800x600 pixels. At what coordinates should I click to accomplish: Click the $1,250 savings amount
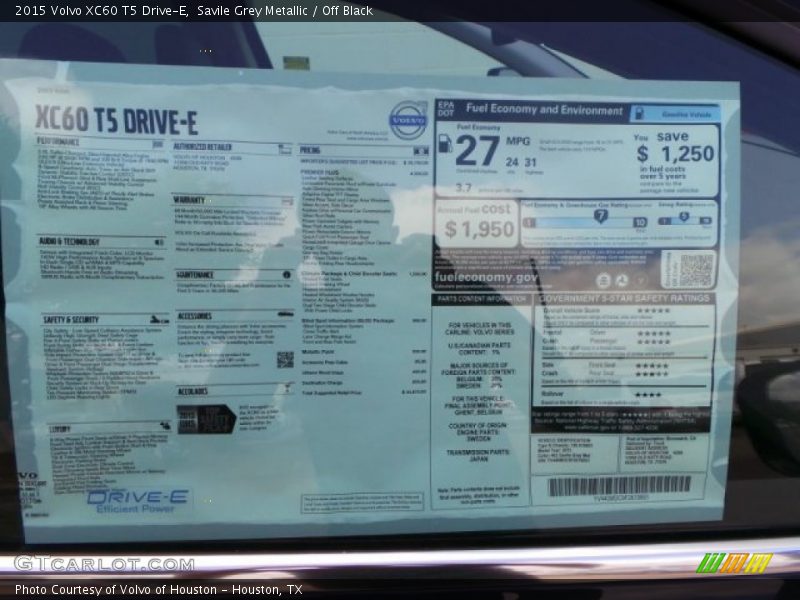(675, 154)
